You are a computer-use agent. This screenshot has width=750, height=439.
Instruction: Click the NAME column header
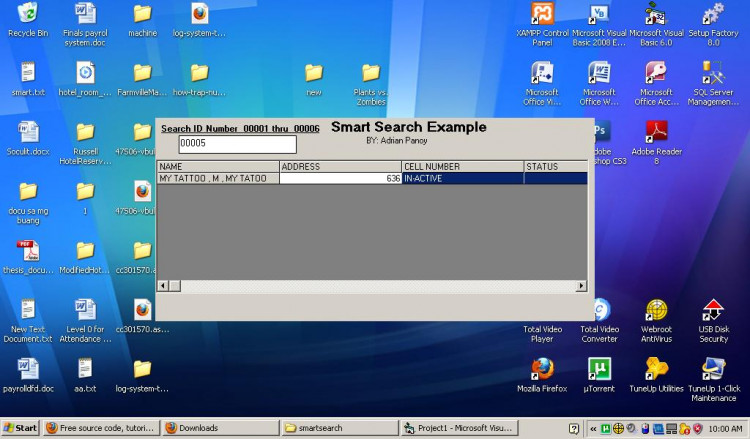point(217,166)
